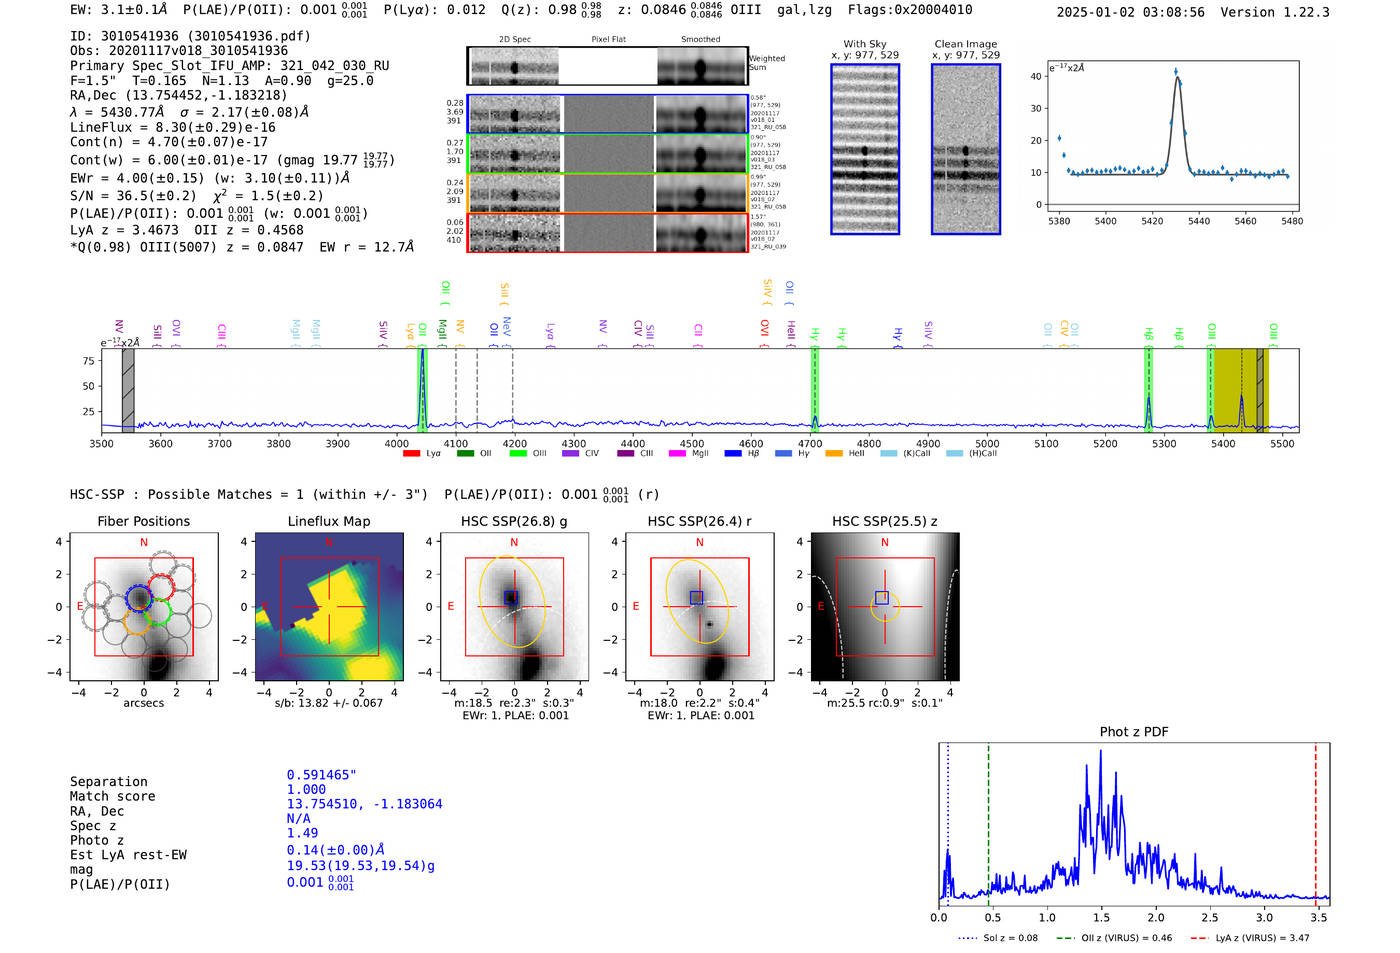Click the green dashed OII z line in PDF

point(988,824)
